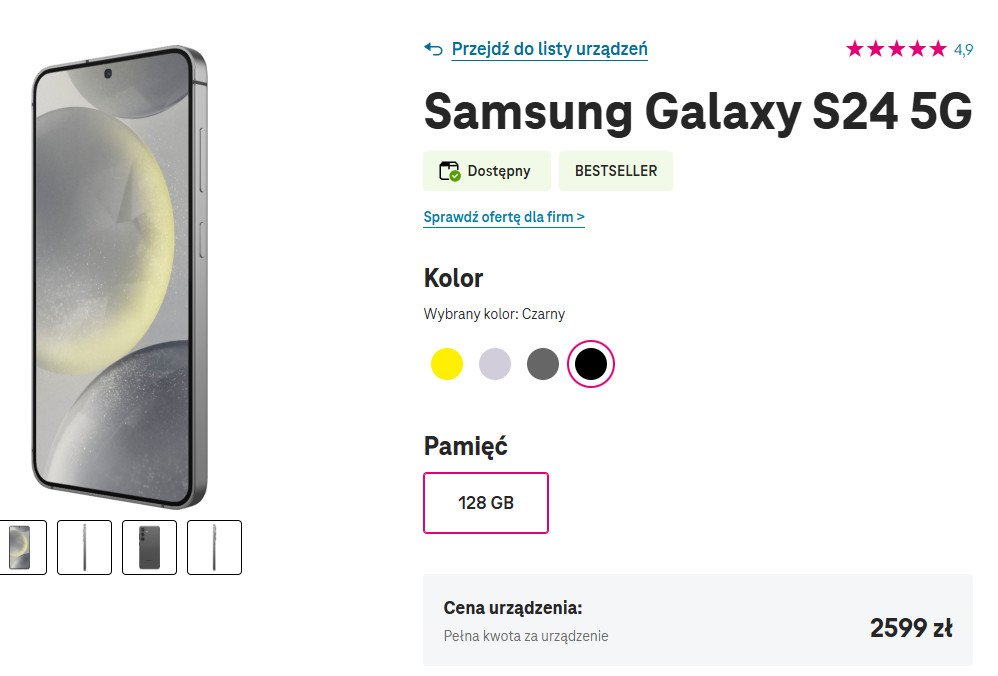
Task: Select the 128 GB memory option
Action: point(486,503)
